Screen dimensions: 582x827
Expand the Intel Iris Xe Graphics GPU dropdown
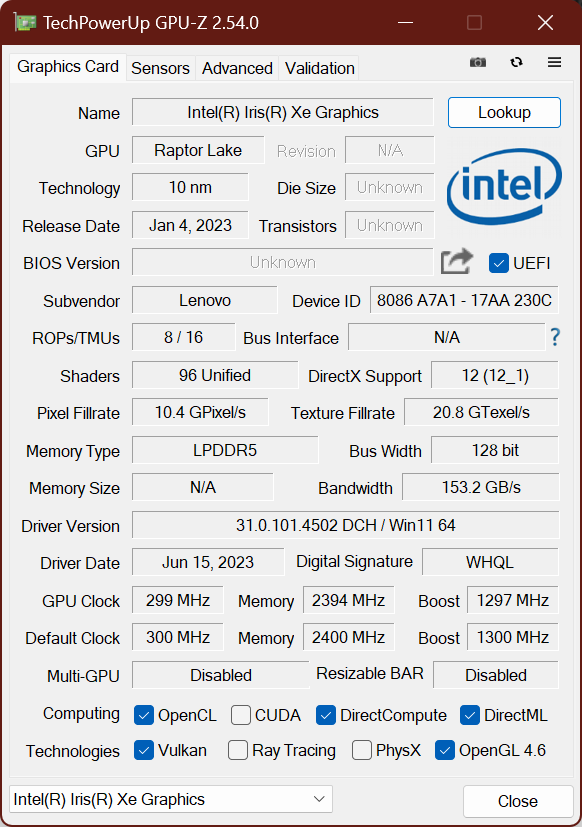(170, 799)
